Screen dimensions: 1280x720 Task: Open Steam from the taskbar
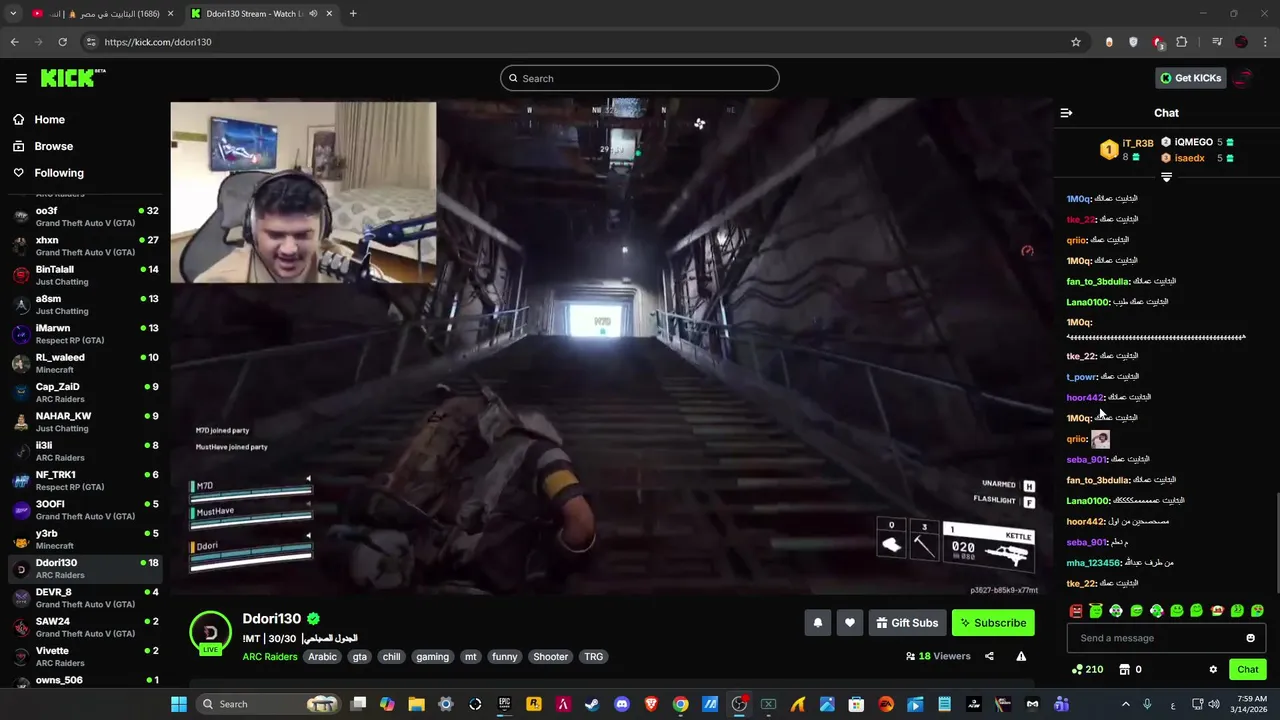click(x=592, y=704)
